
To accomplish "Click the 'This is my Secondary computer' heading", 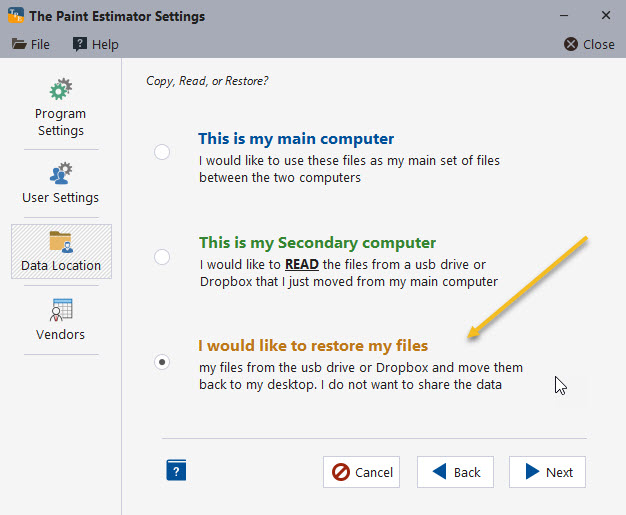I will 317,243.
